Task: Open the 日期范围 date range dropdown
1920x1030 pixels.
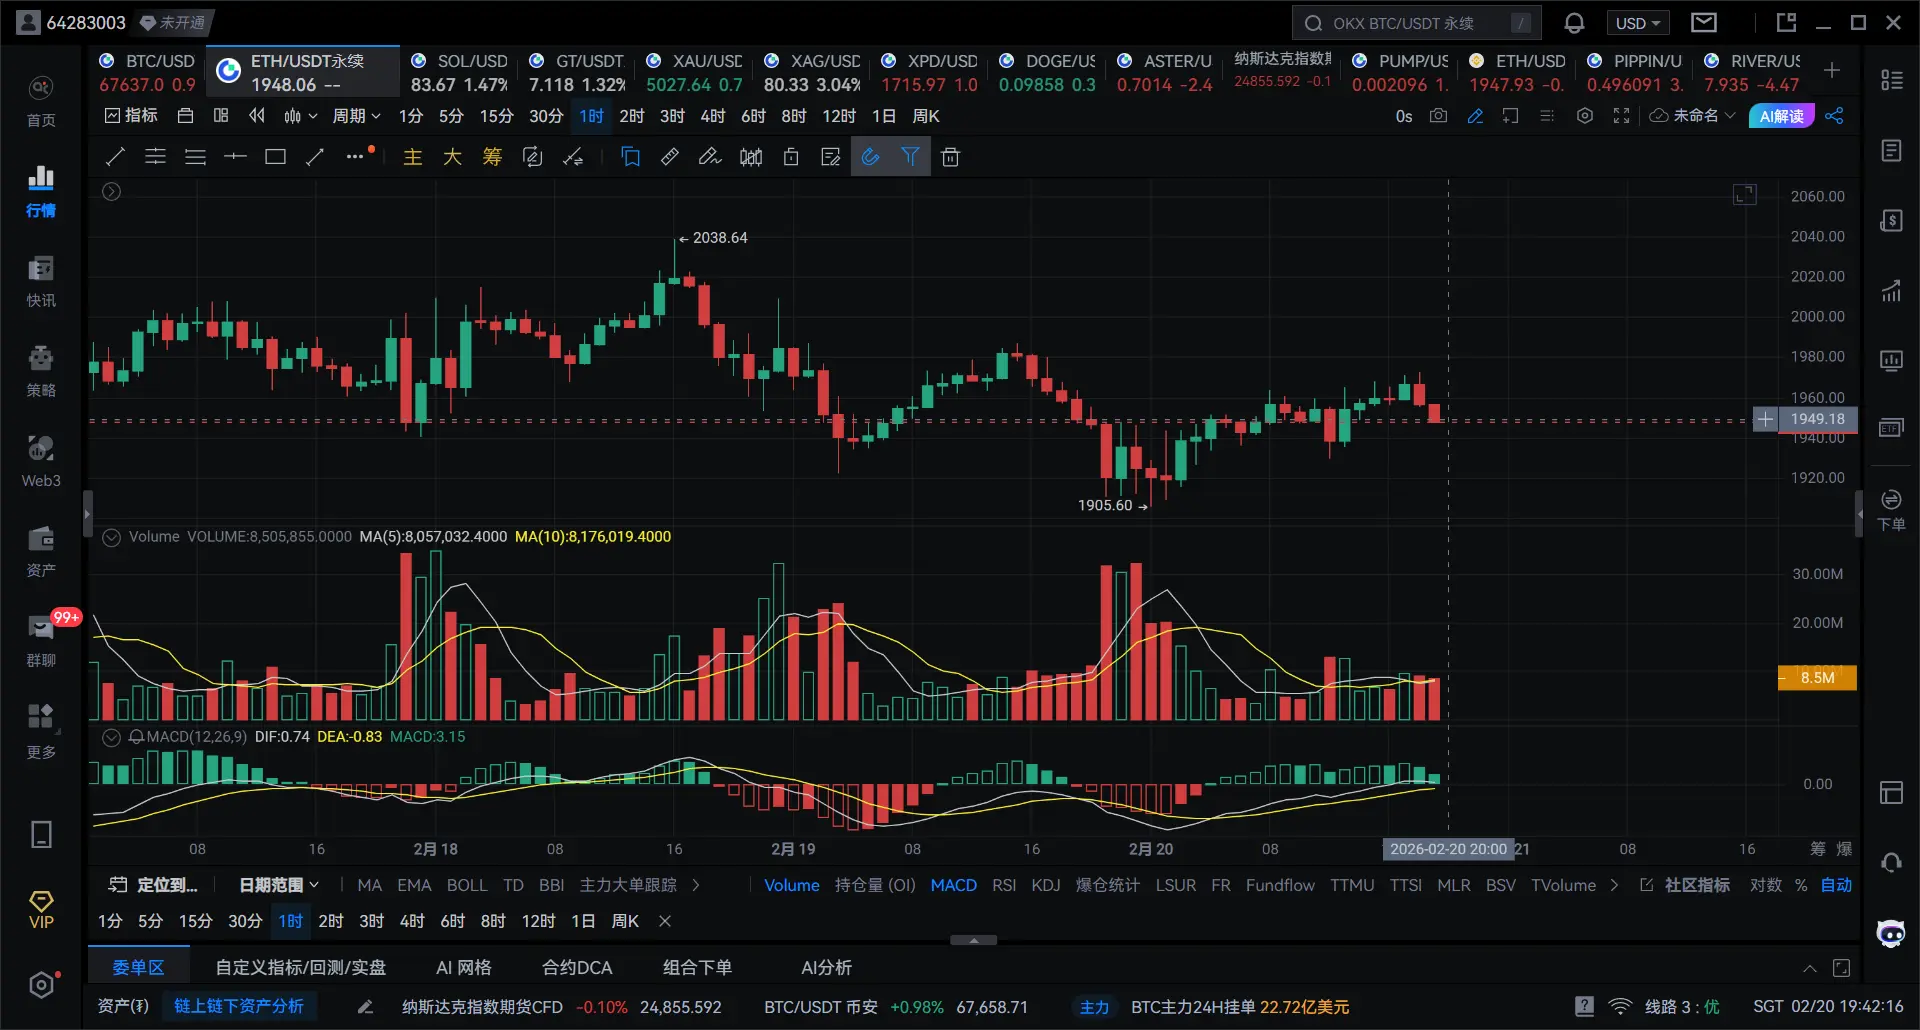Action: coord(279,885)
